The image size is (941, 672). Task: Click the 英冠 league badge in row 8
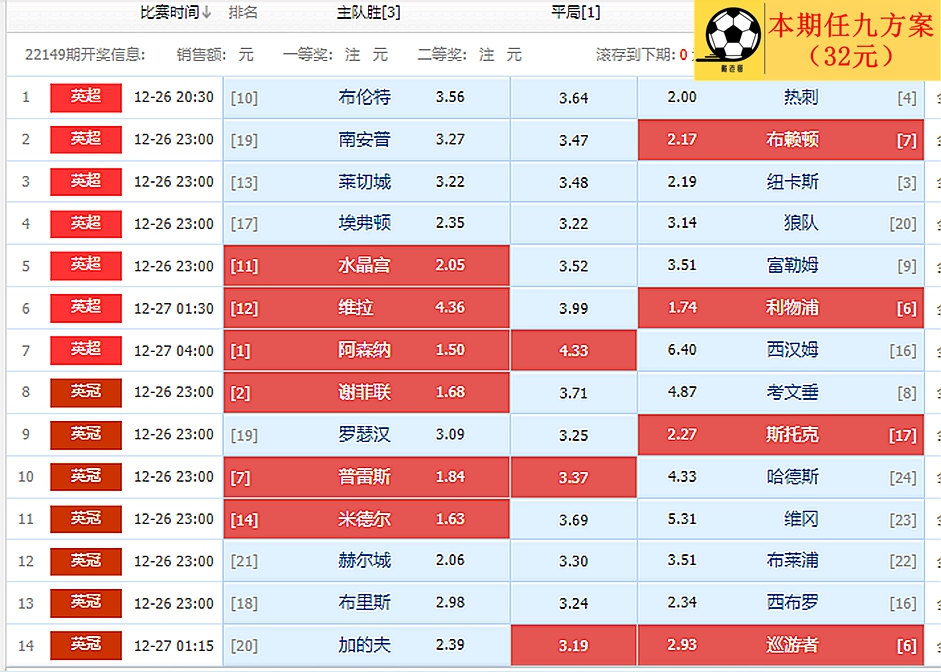pyautogui.click(x=85, y=392)
